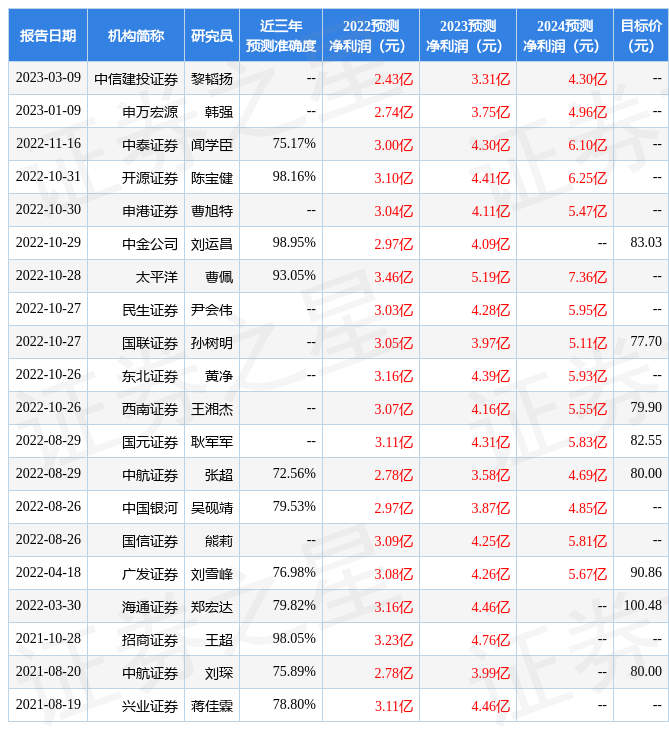The width and height of the screenshot is (669, 730).
Task: Click 2023 forecast 4.76亿
Action: (491, 641)
